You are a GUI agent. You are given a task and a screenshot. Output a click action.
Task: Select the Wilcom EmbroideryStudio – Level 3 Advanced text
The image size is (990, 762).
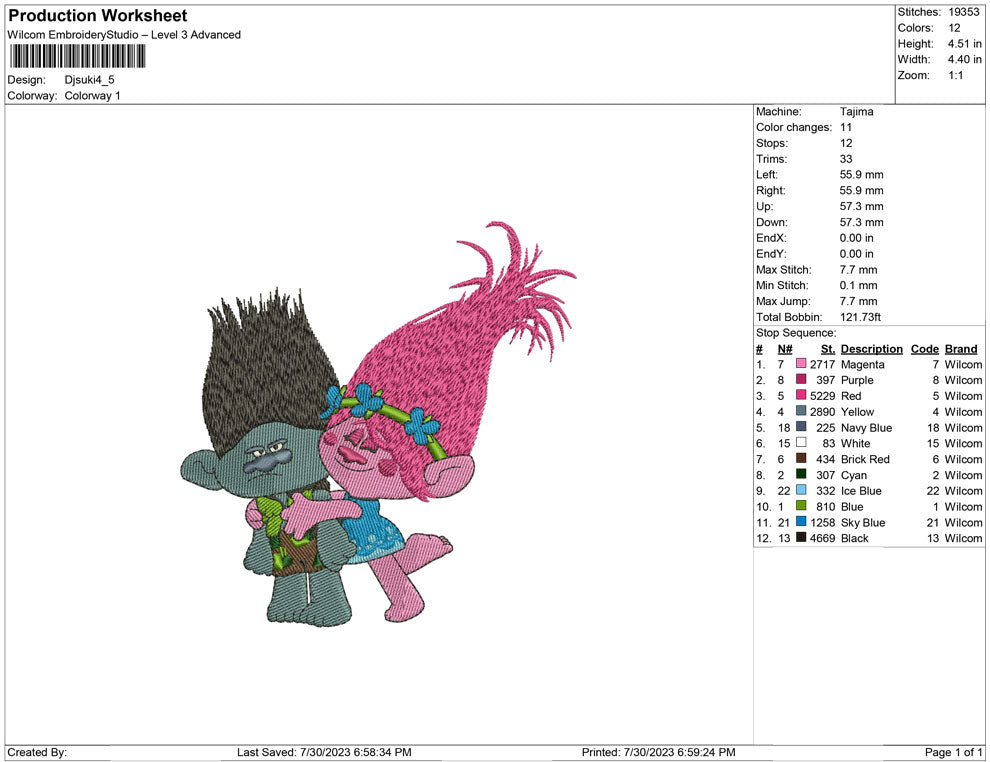click(124, 35)
